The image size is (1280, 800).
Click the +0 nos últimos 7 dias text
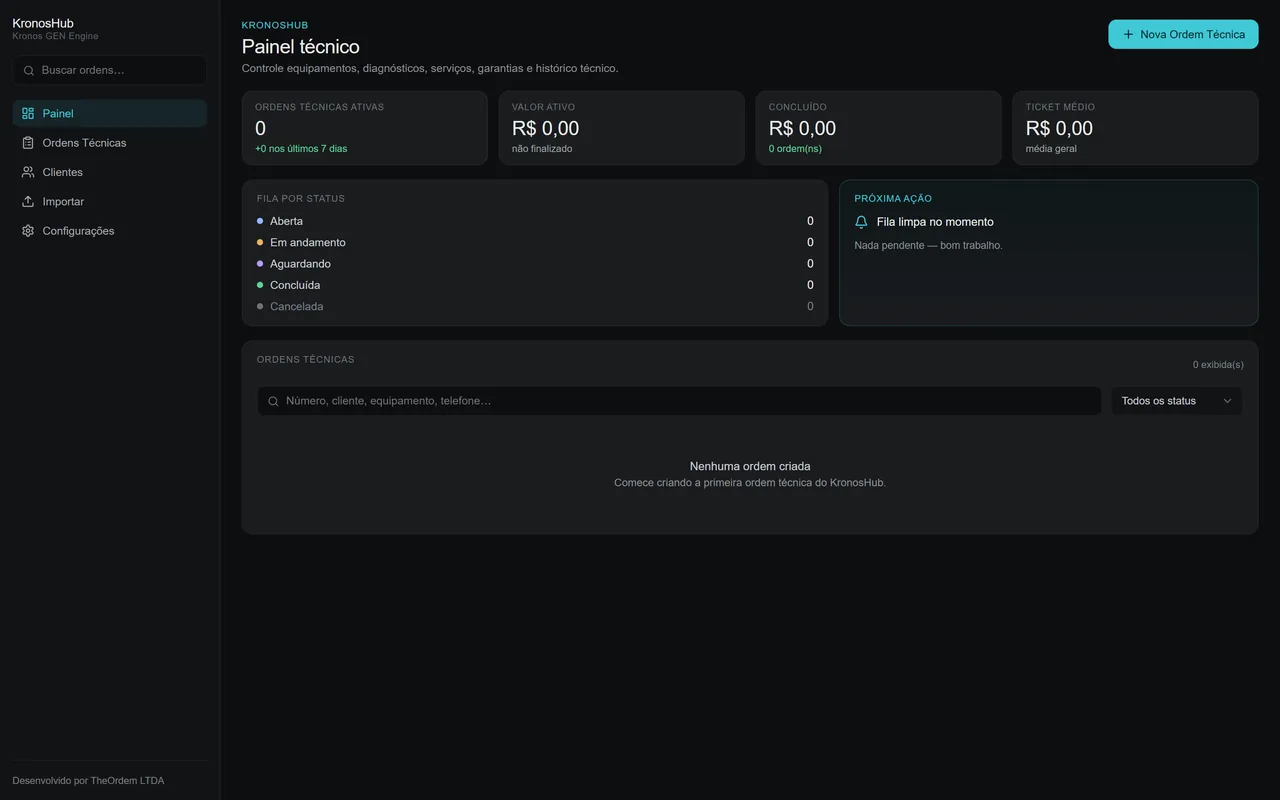click(301, 149)
